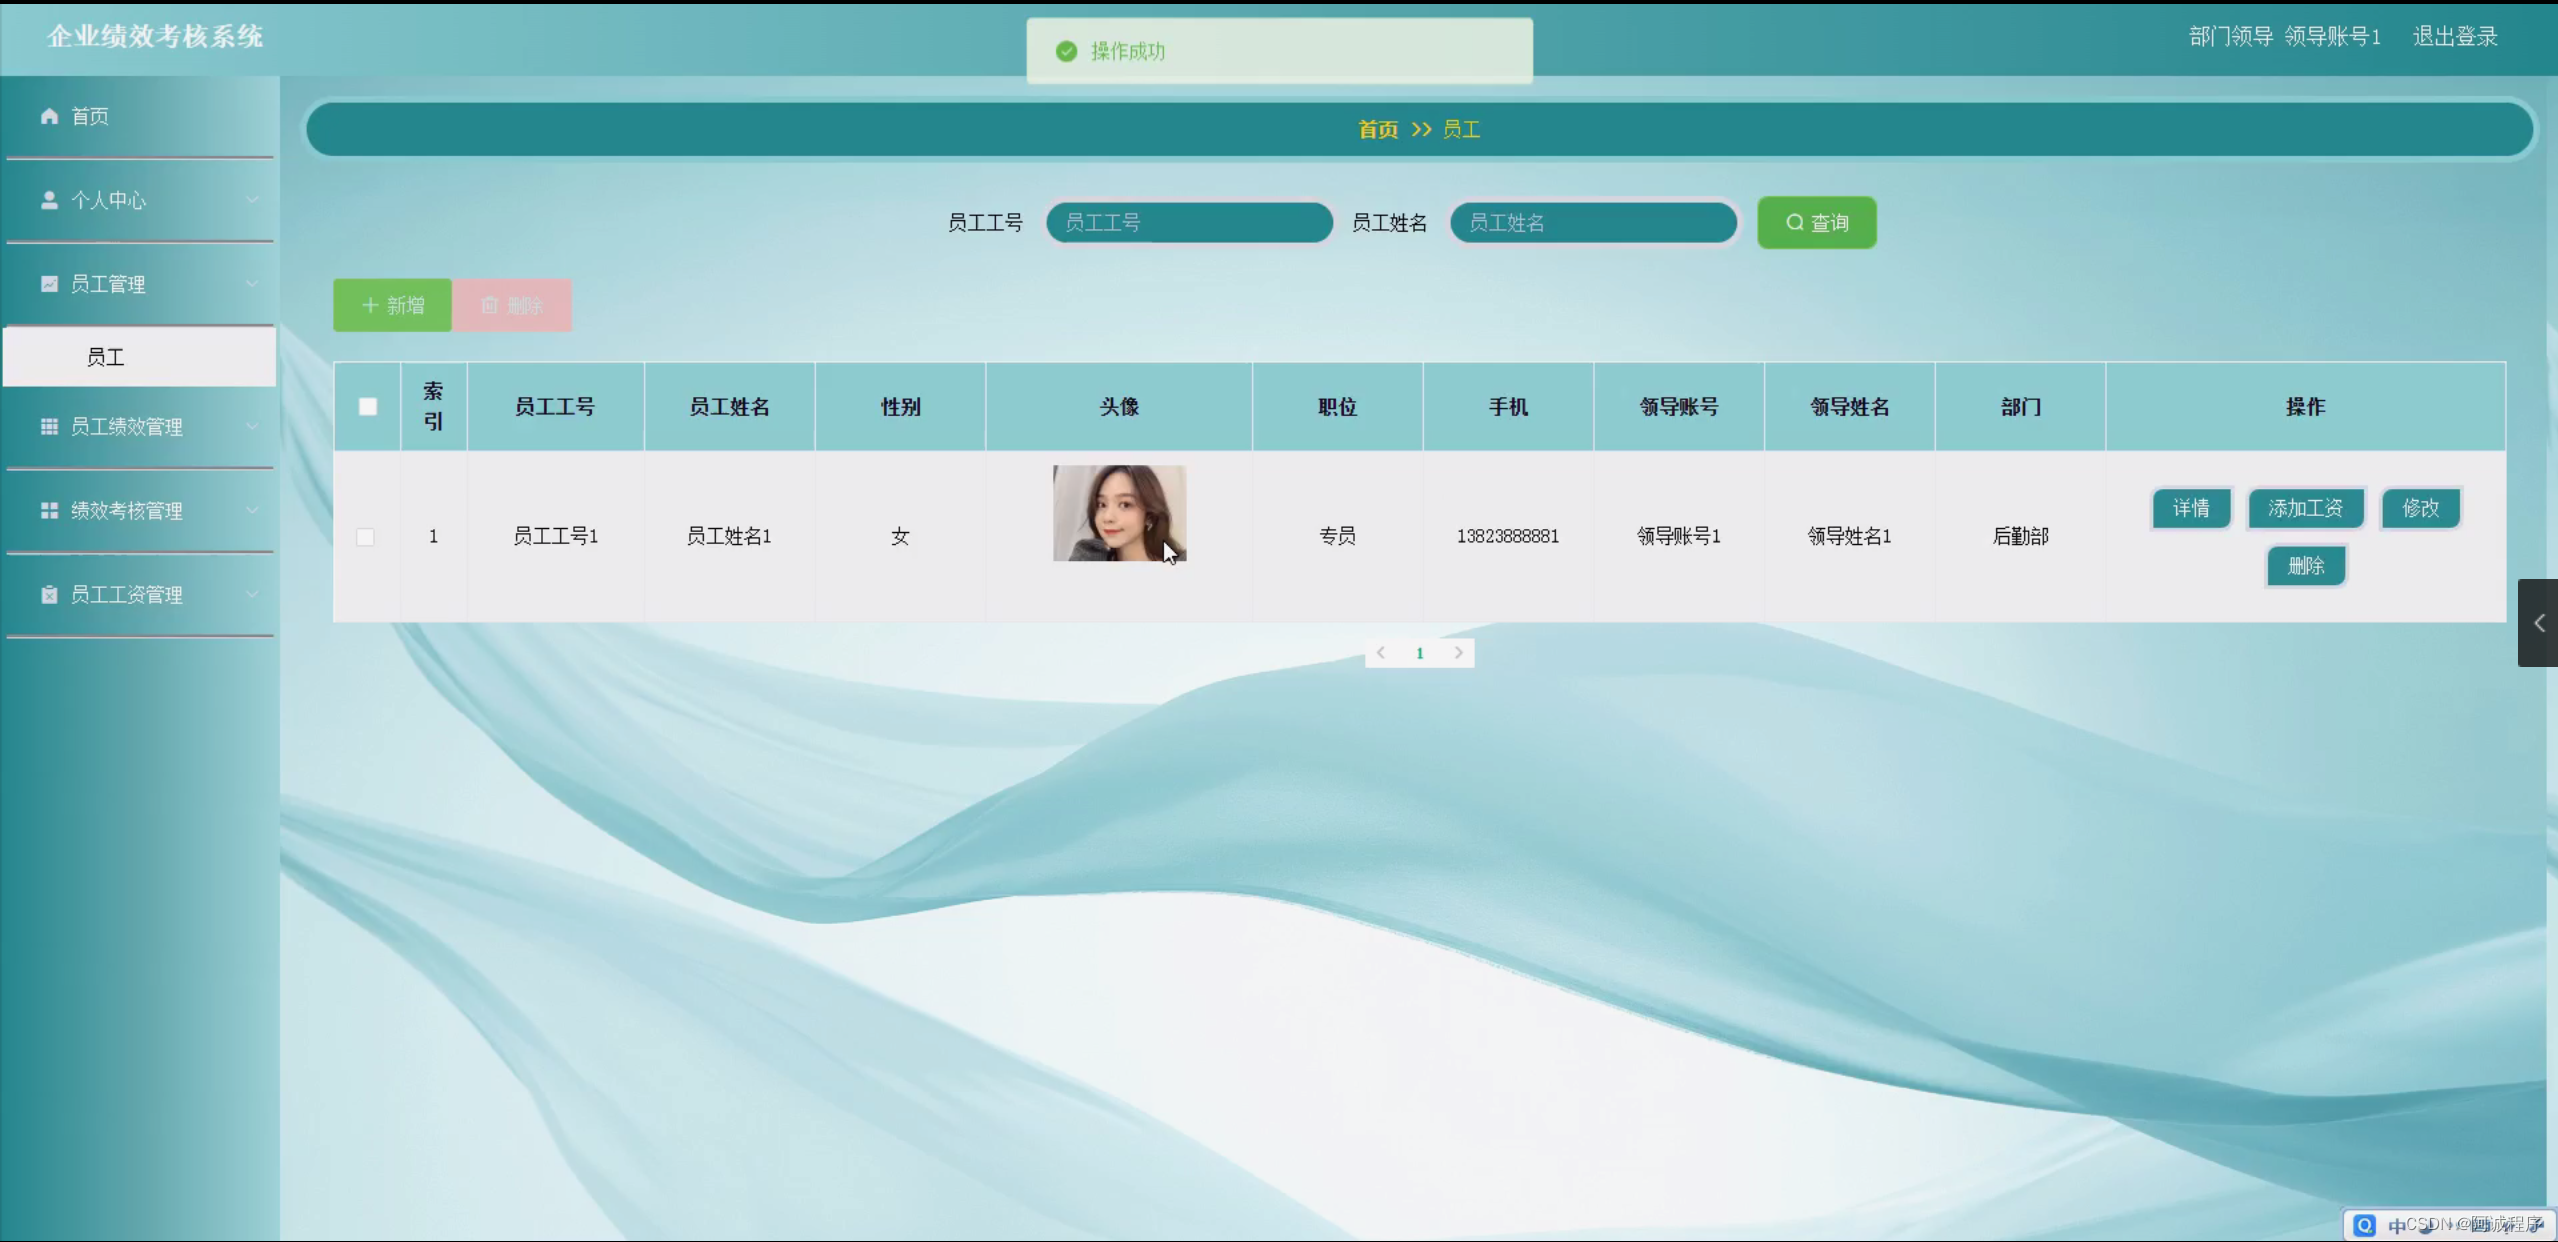Check the checkbox for 员工工号1 row
The height and width of the screenshot is (1242, 2558).
click(x=366, y=536)
